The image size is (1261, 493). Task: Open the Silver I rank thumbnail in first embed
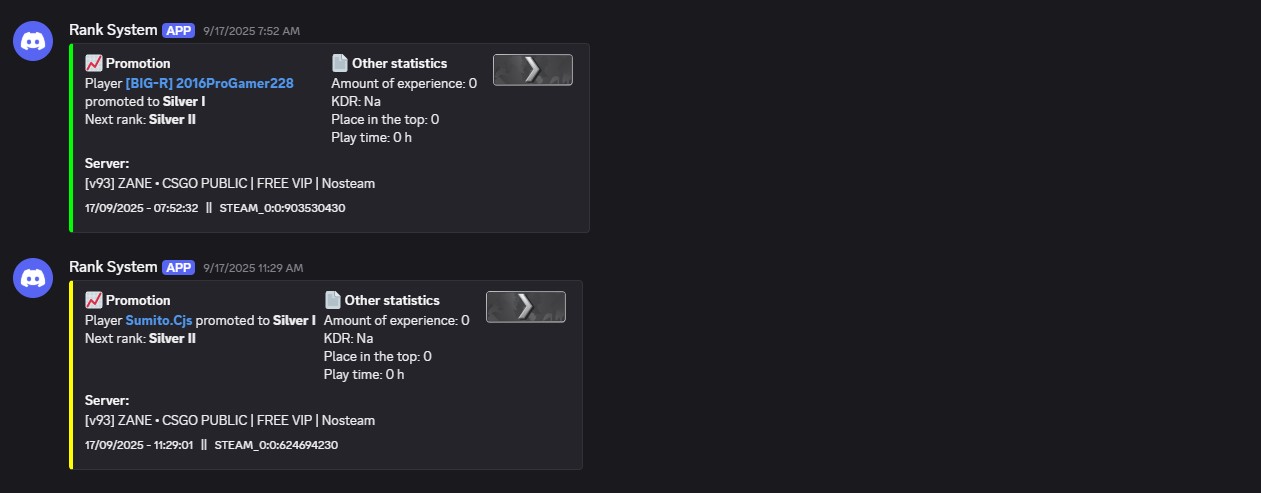[x=532, y=70]
